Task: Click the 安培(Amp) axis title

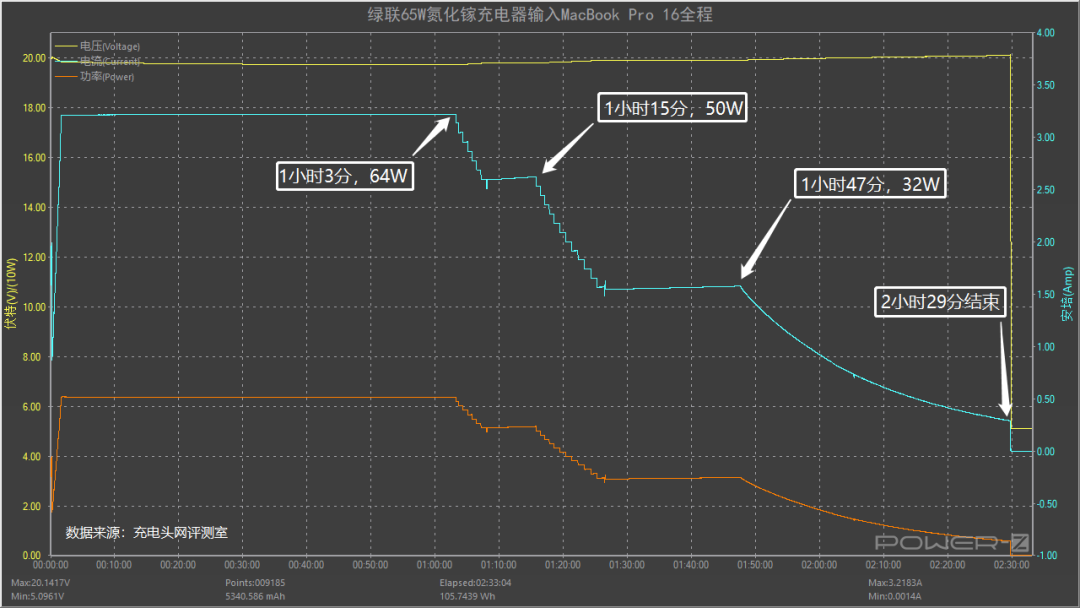Action: pos(1067,294)
